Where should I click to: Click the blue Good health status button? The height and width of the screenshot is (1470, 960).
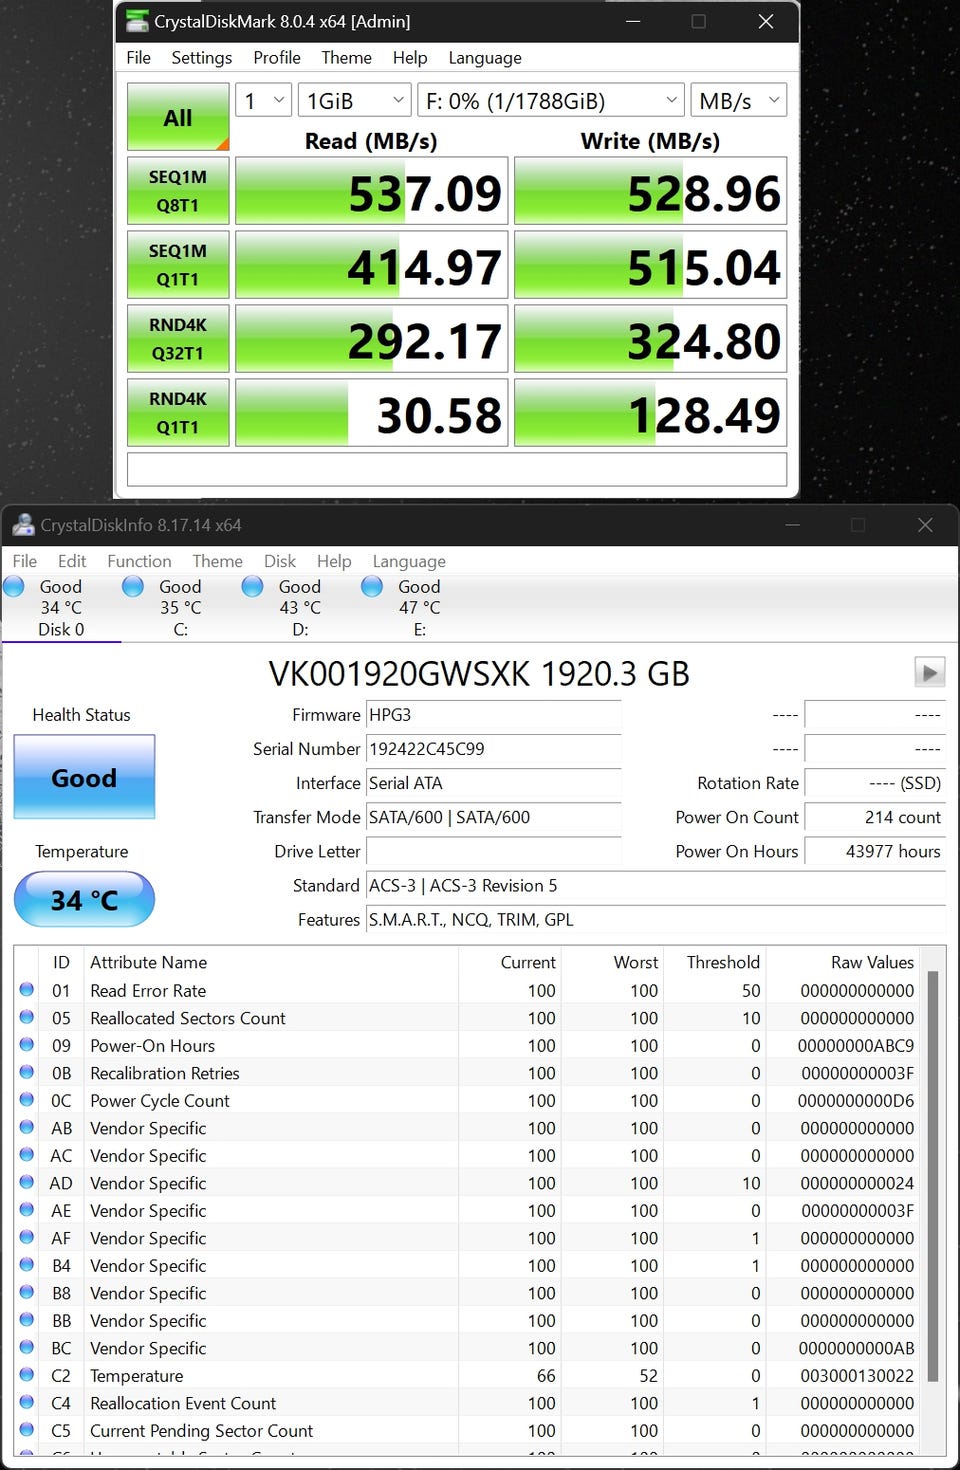point(84,777)
